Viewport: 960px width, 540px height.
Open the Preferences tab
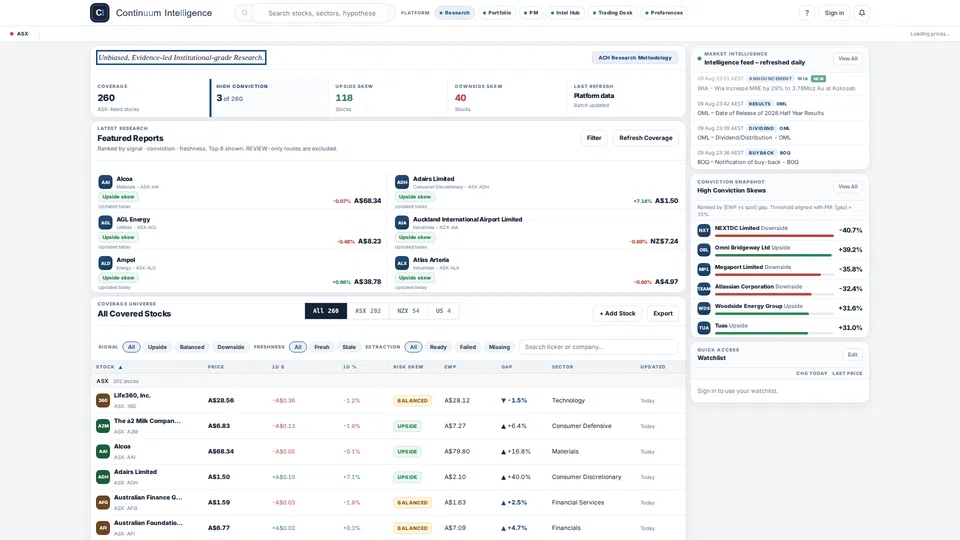coord(664,13)
